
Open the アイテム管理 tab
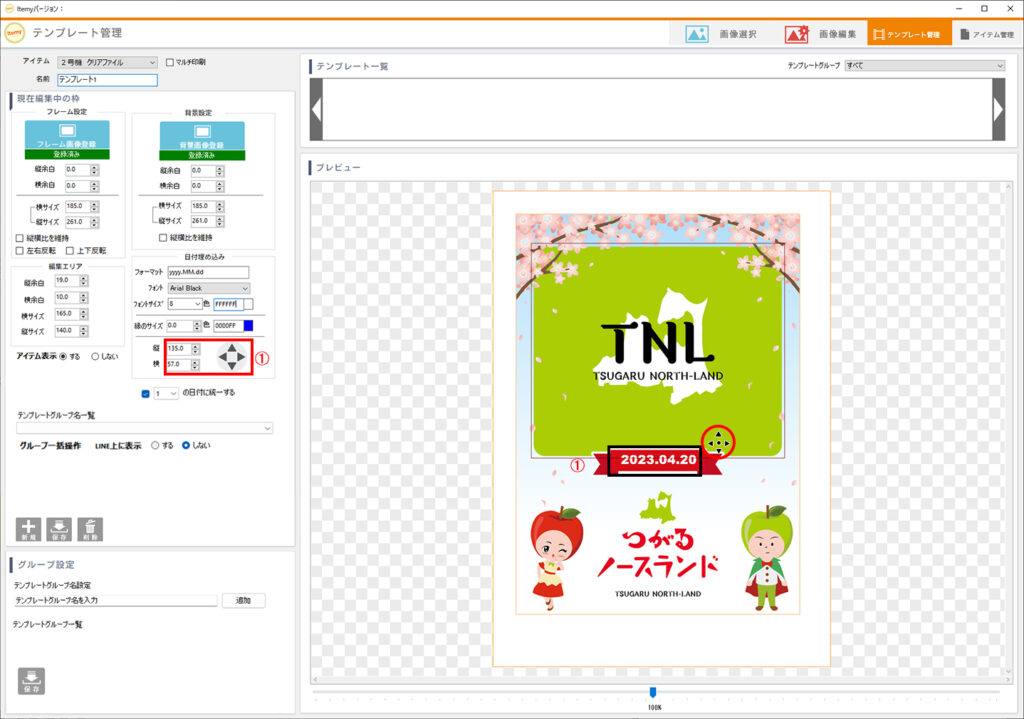click(985, 34)
